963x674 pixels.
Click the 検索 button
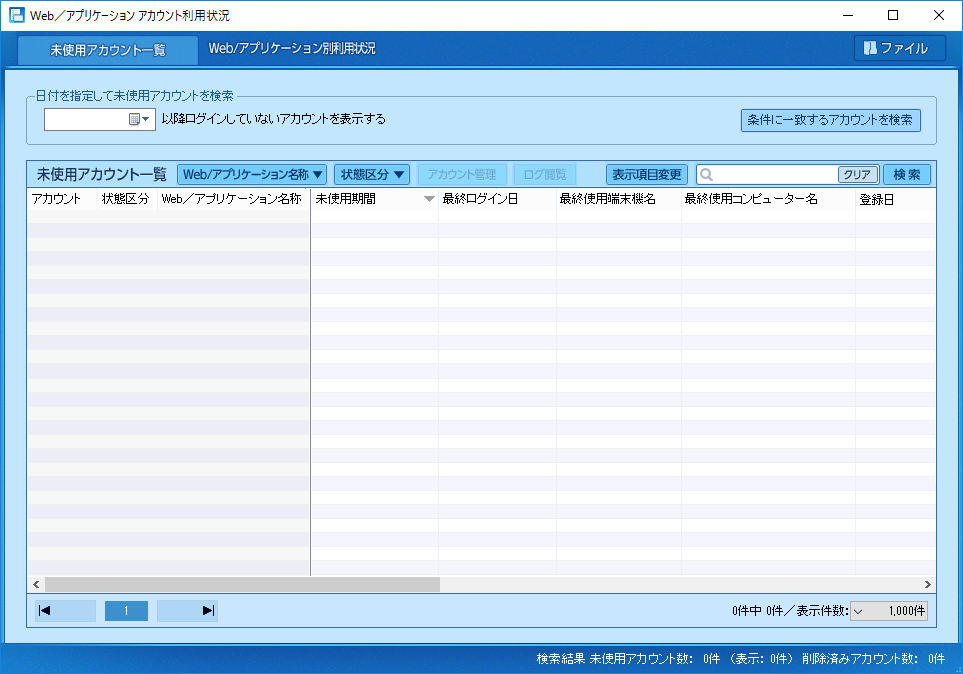click(906, 174)
